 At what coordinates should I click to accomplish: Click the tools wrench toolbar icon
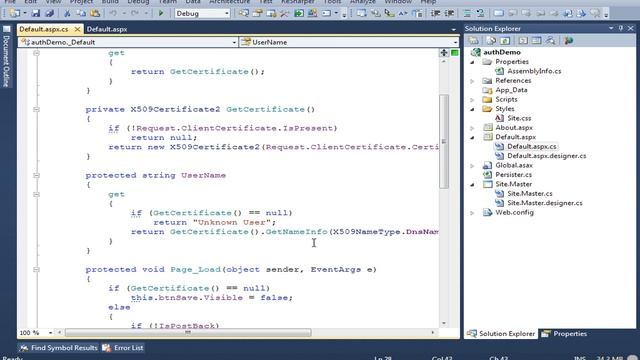(284, 13)
